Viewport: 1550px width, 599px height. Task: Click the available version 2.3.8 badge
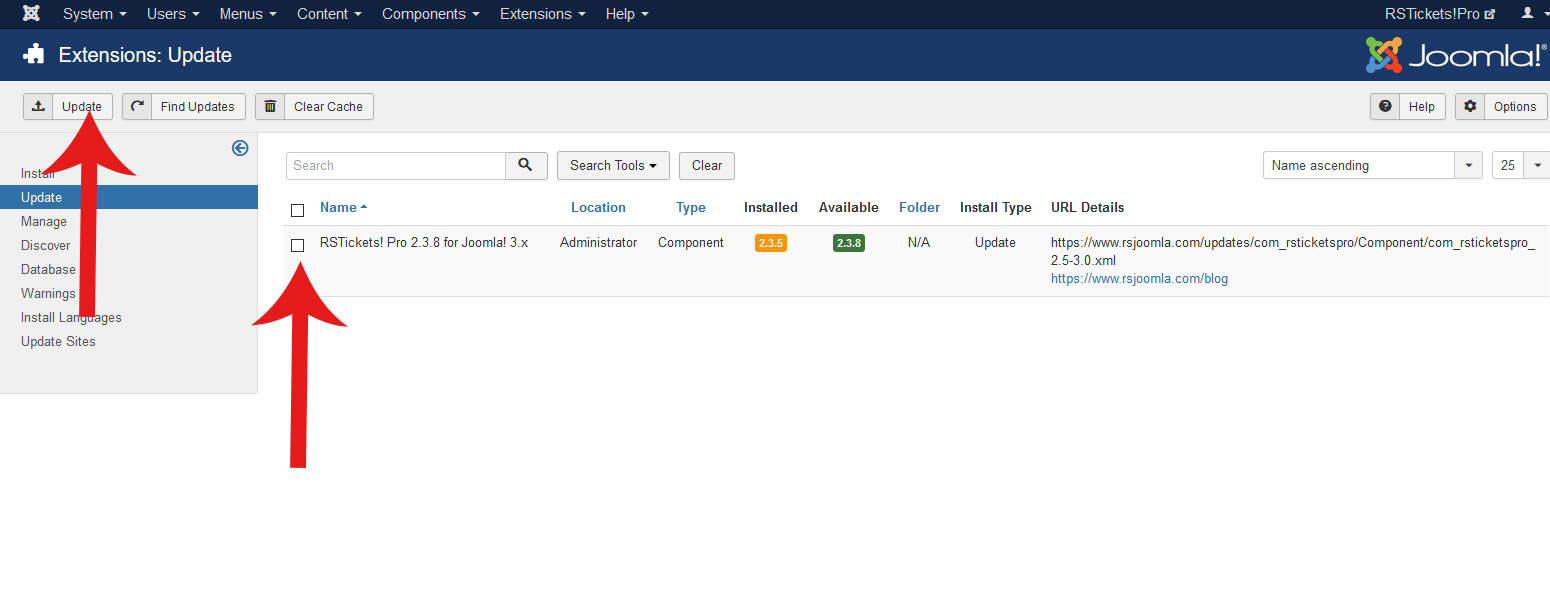[849, 243]
